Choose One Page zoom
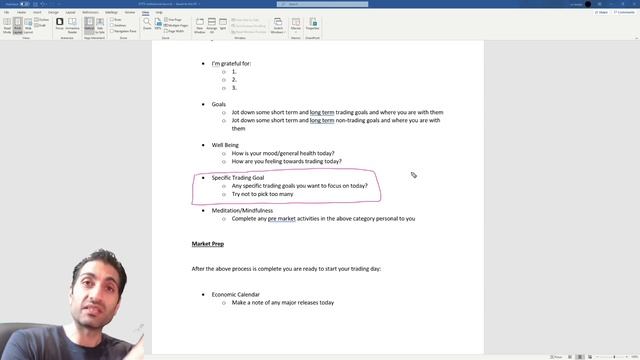The height and width of the screenshot is (360, 640). tap(173, 20)
